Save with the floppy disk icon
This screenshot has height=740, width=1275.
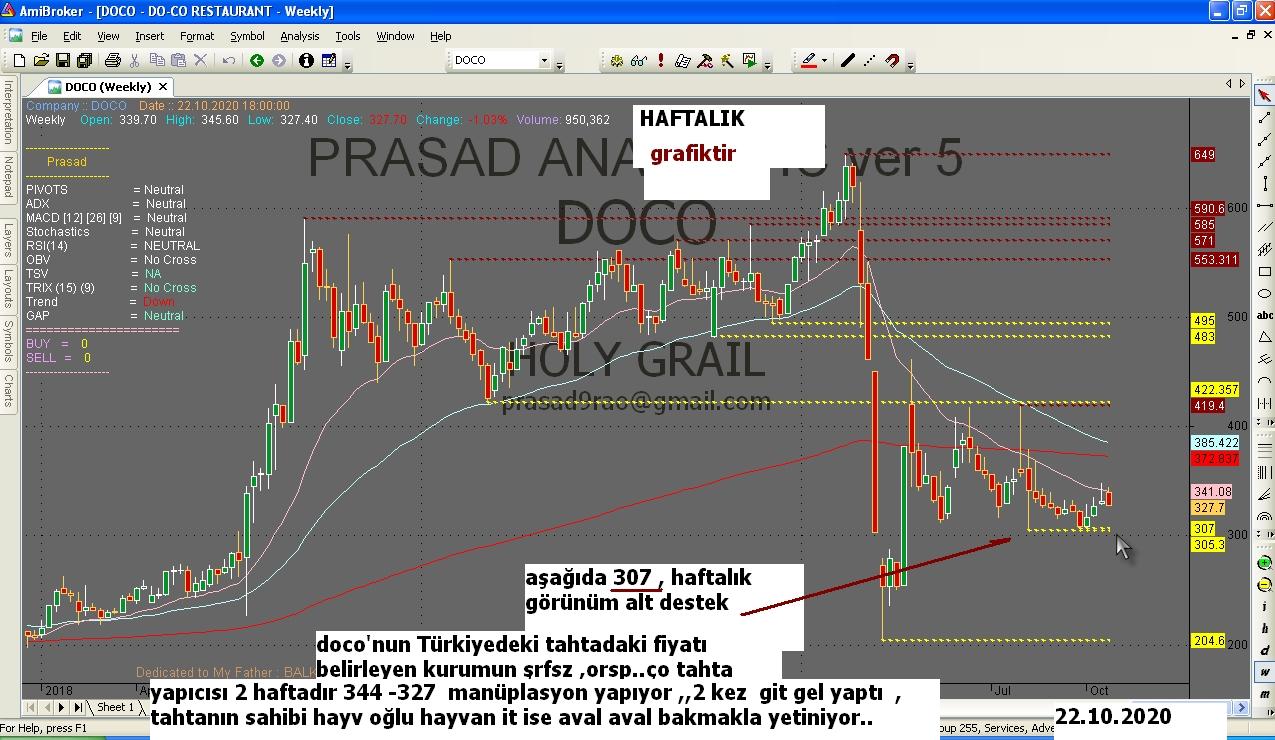point(62,61)
